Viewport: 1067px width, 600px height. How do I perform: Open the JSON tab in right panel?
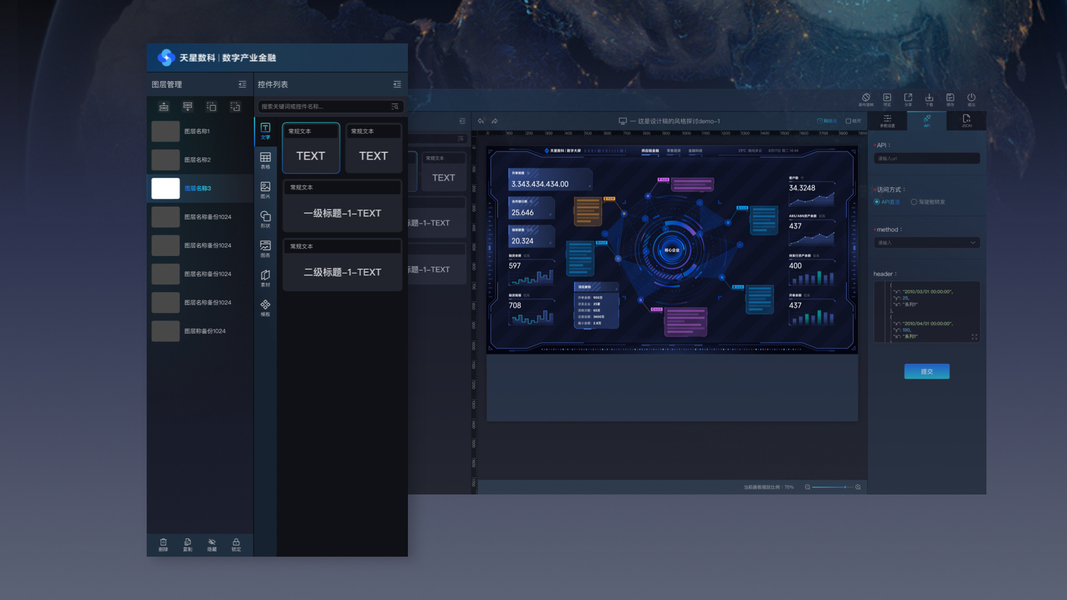tap(966, 120)
